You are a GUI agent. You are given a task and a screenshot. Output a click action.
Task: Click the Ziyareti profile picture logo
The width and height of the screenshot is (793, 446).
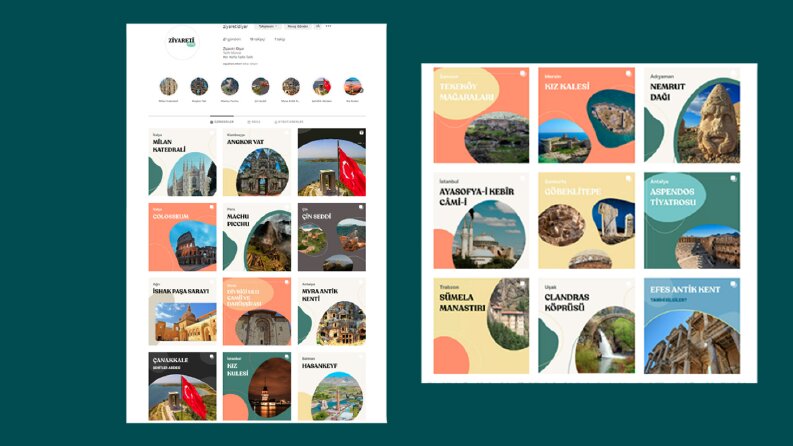point(182,42)
